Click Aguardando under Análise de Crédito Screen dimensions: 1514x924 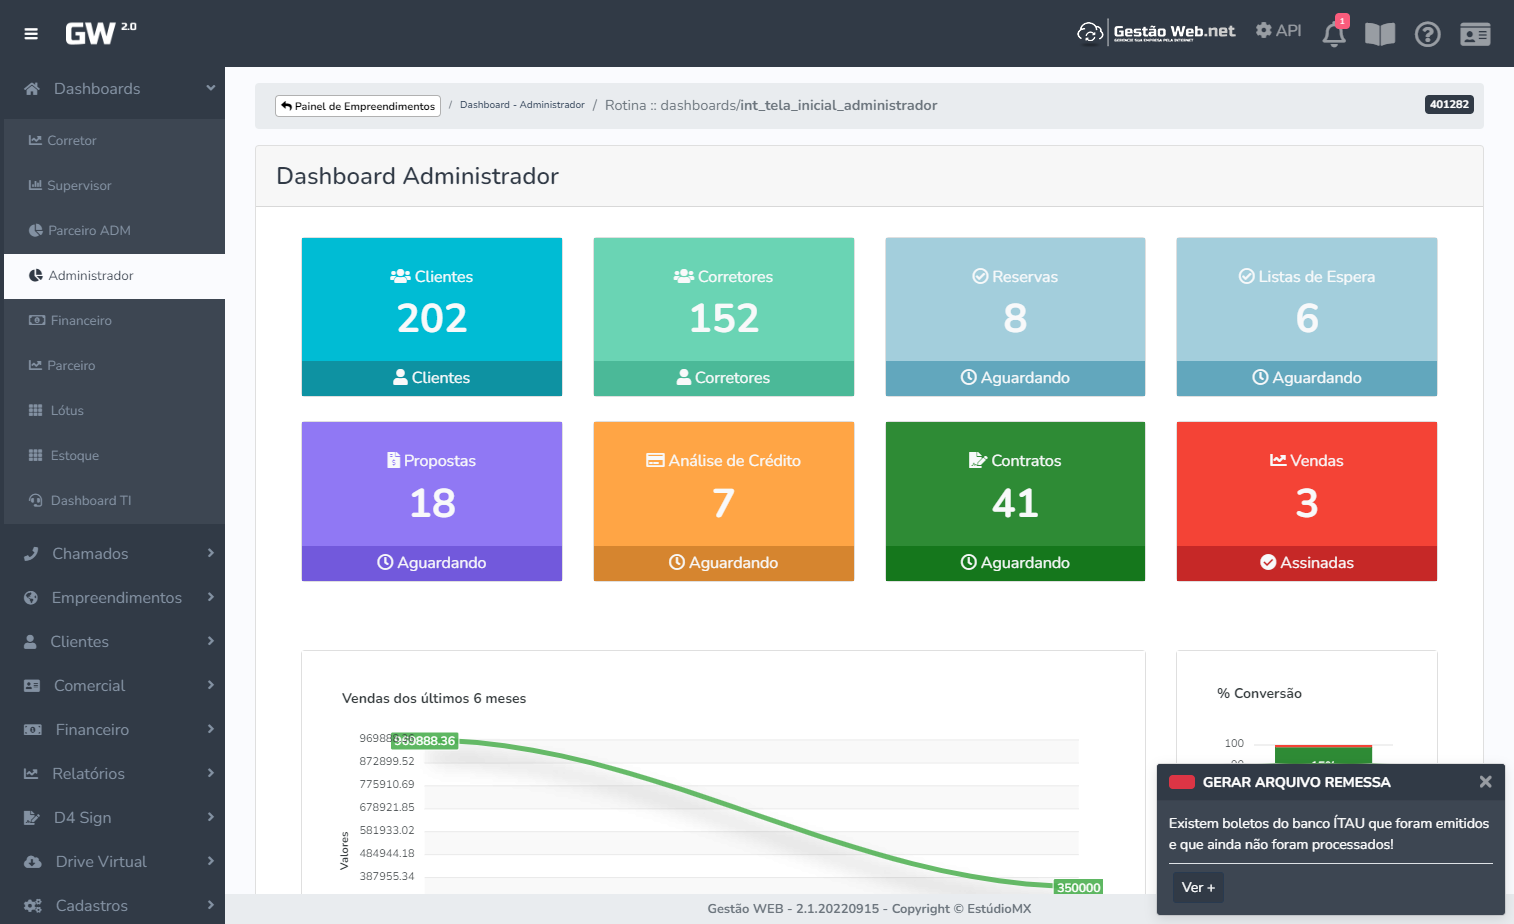coord(723,563)
